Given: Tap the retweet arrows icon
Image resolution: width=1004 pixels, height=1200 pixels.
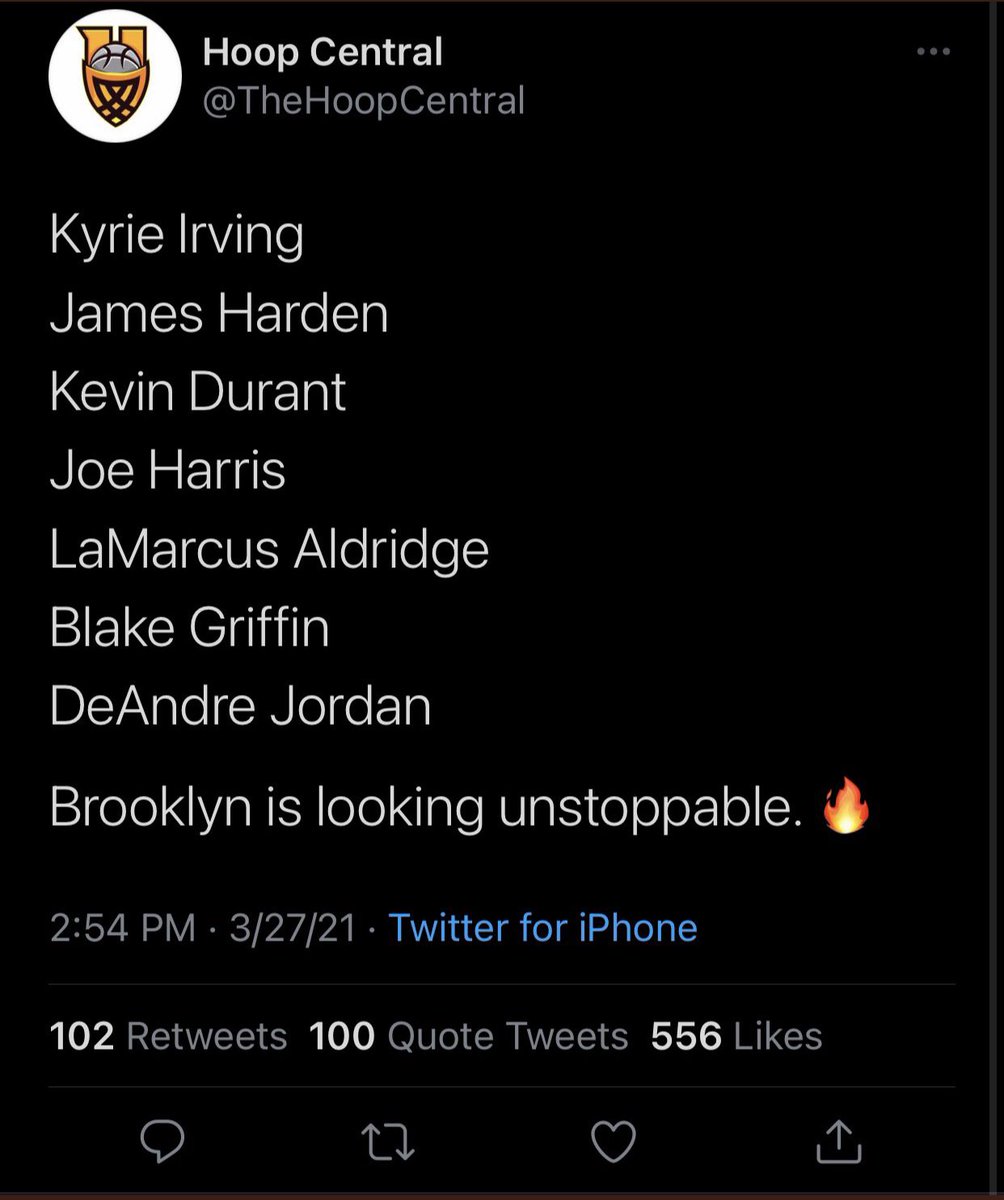Looking at the screenshot, I should [x=386, y=1142].
